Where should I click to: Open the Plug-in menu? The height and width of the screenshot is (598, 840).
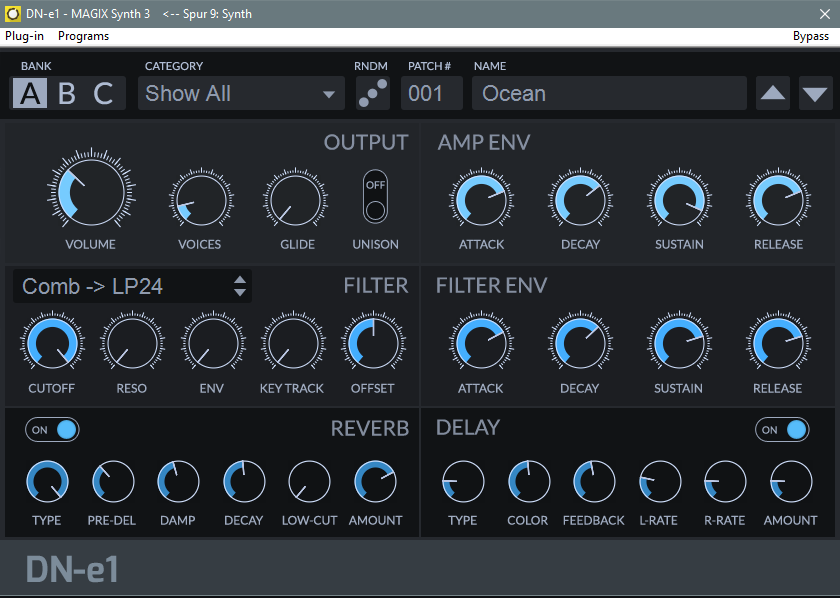tap(25, 36)
